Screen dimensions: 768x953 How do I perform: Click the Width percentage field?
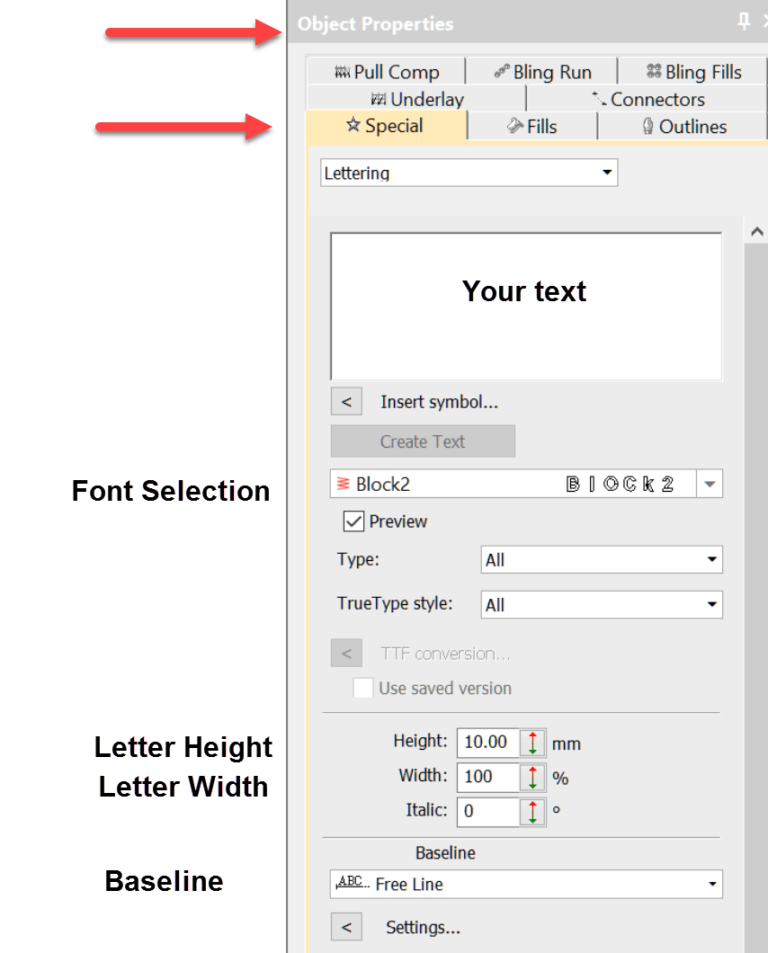(489, 777)
